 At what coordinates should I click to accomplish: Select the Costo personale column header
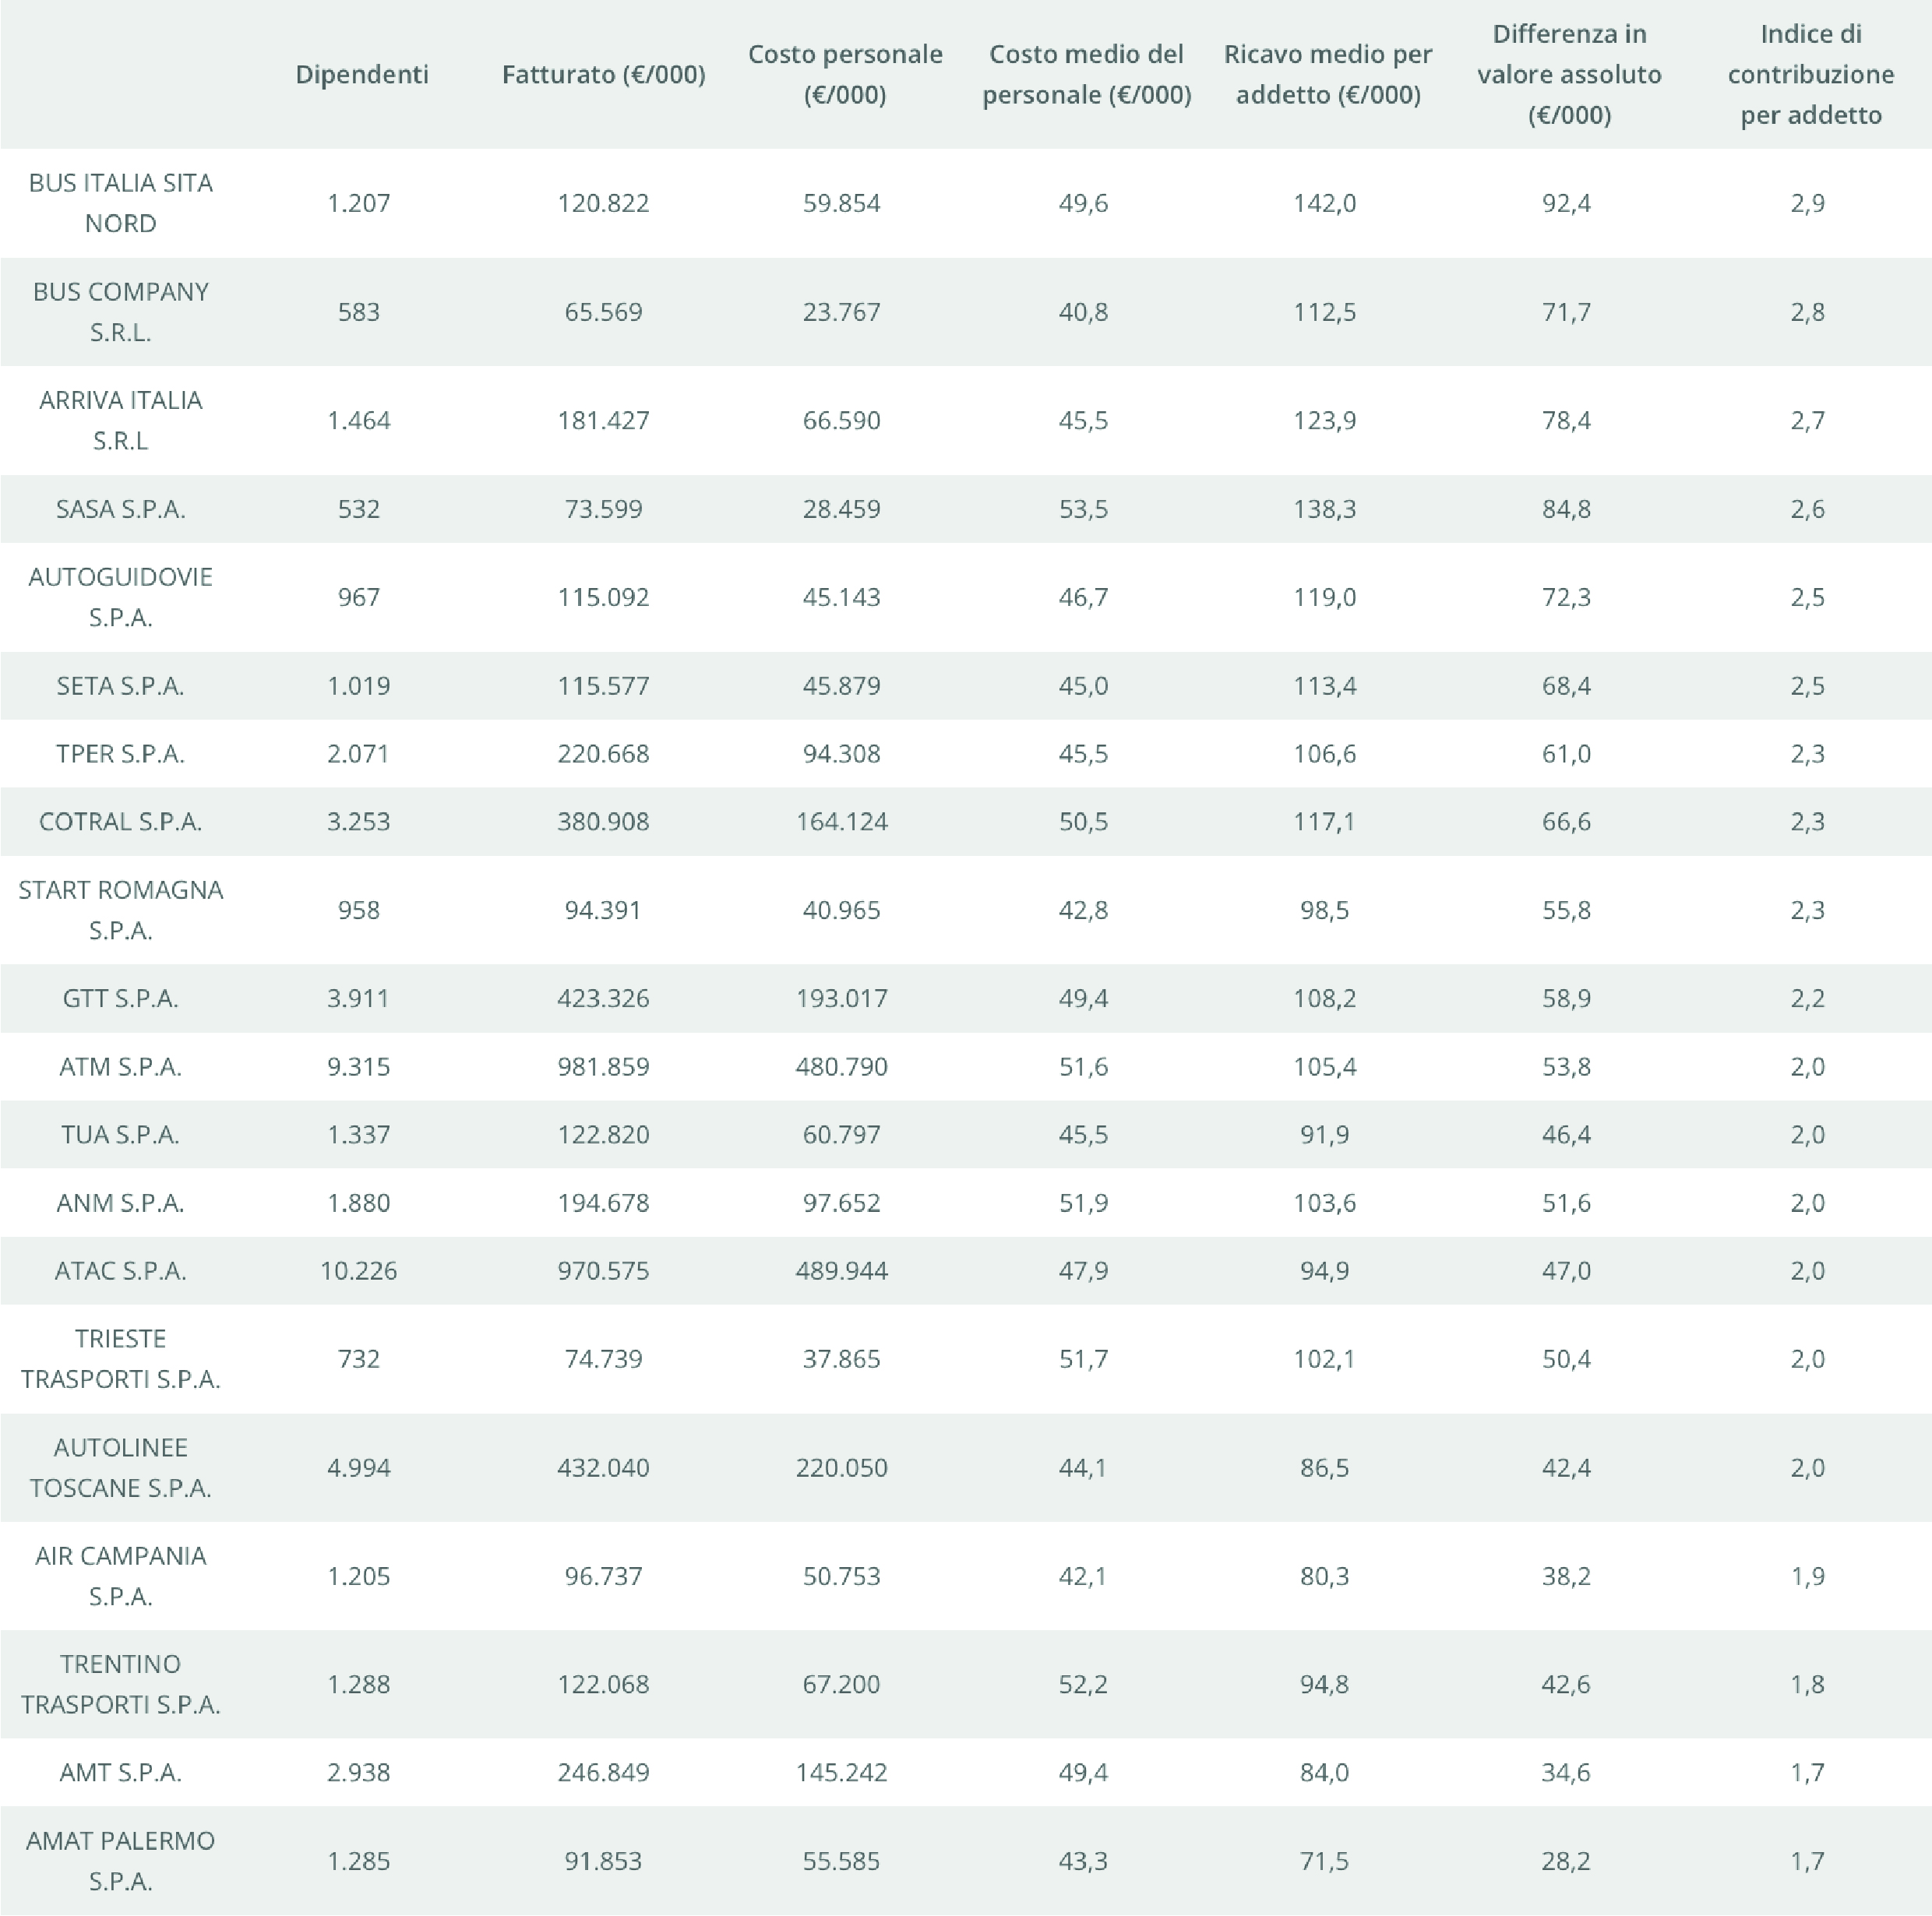coord(845,74)
